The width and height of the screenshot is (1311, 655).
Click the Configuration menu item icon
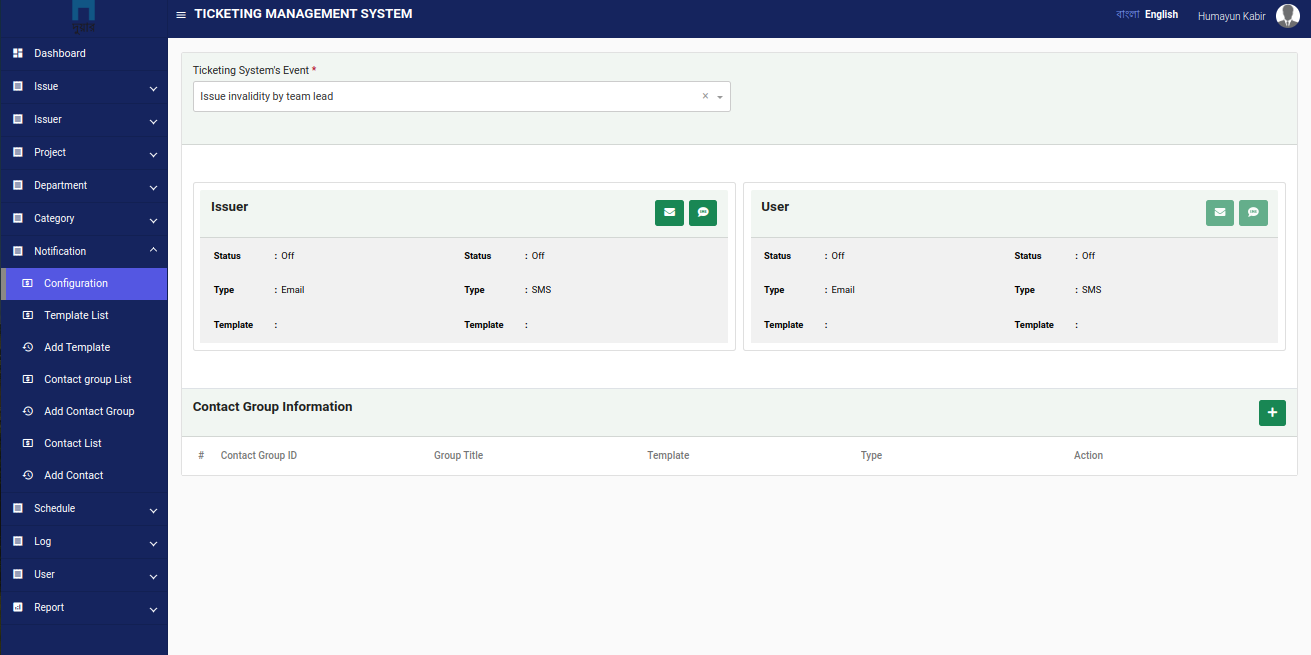tap(28, 283)
